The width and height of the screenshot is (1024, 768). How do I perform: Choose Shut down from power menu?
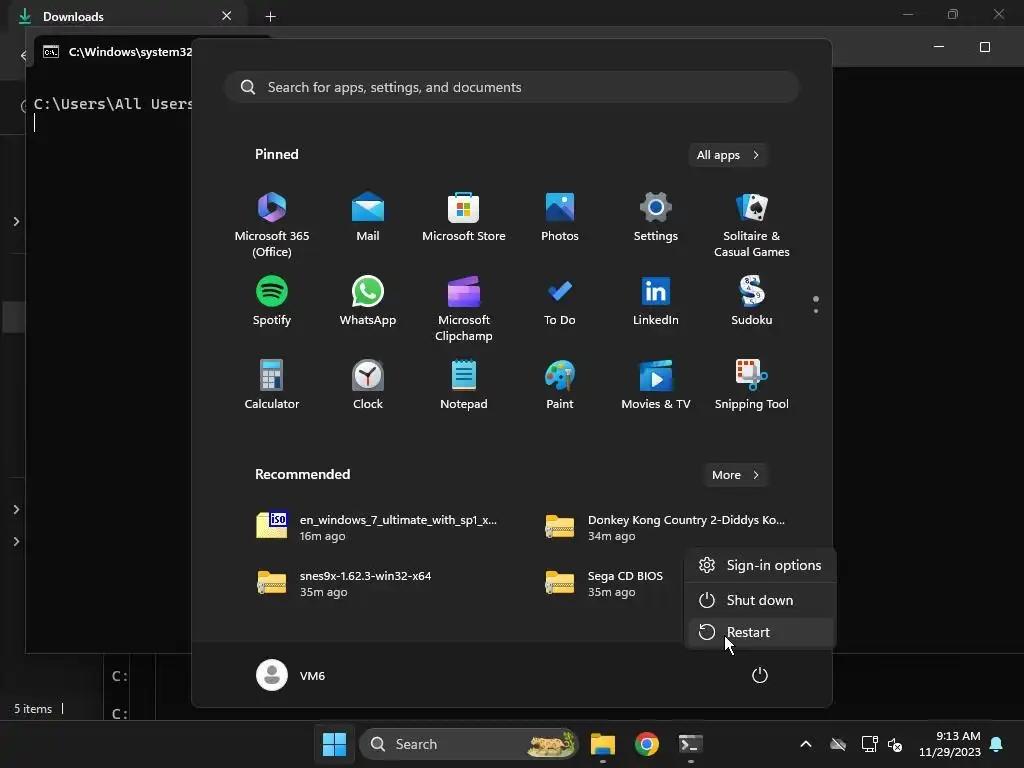pos(760,600)
